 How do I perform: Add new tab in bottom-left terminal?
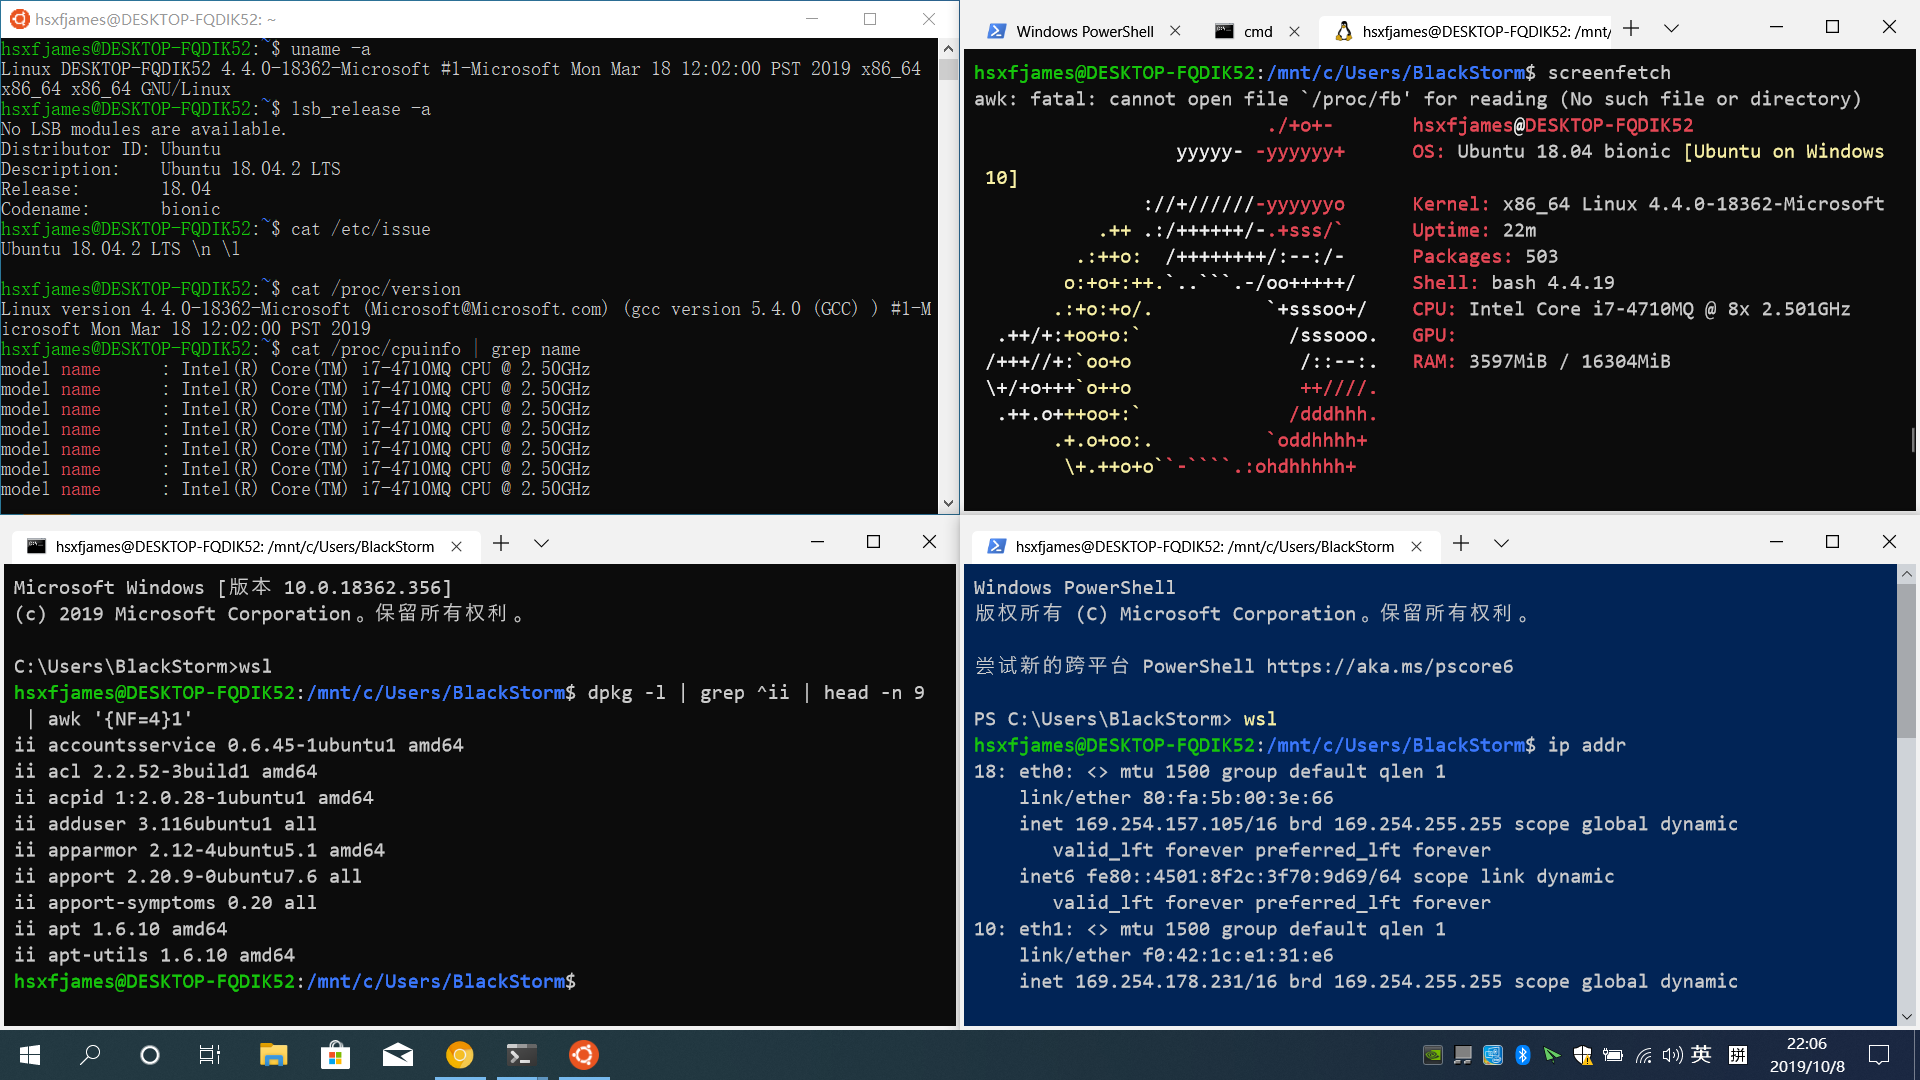click(x=501, y=543)
